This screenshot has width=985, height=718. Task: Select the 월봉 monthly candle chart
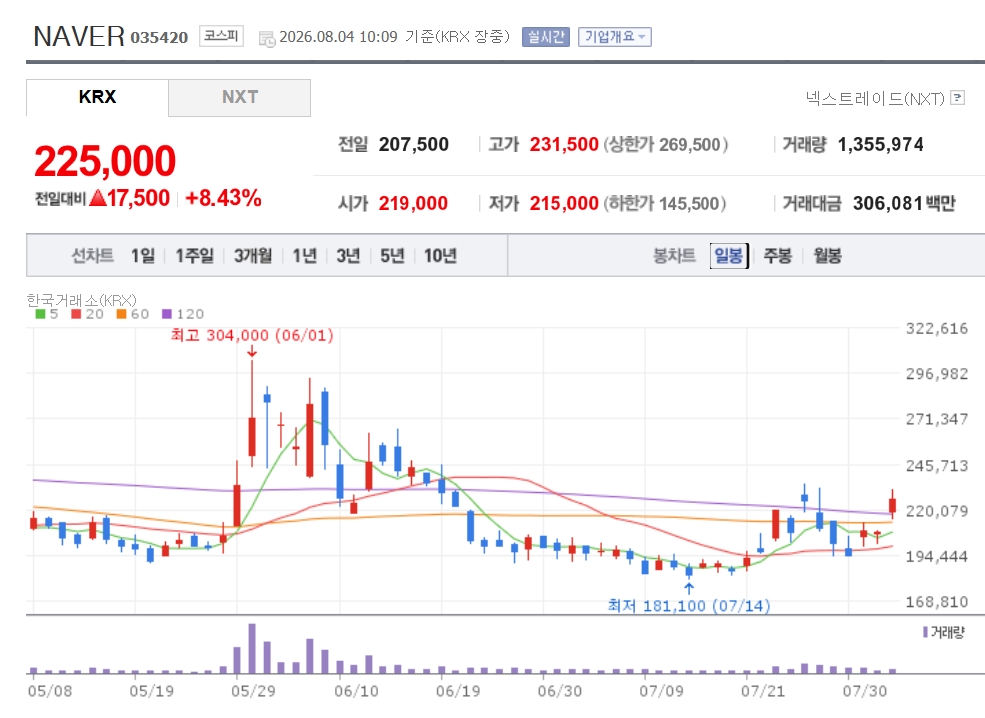tap(827, 256)
